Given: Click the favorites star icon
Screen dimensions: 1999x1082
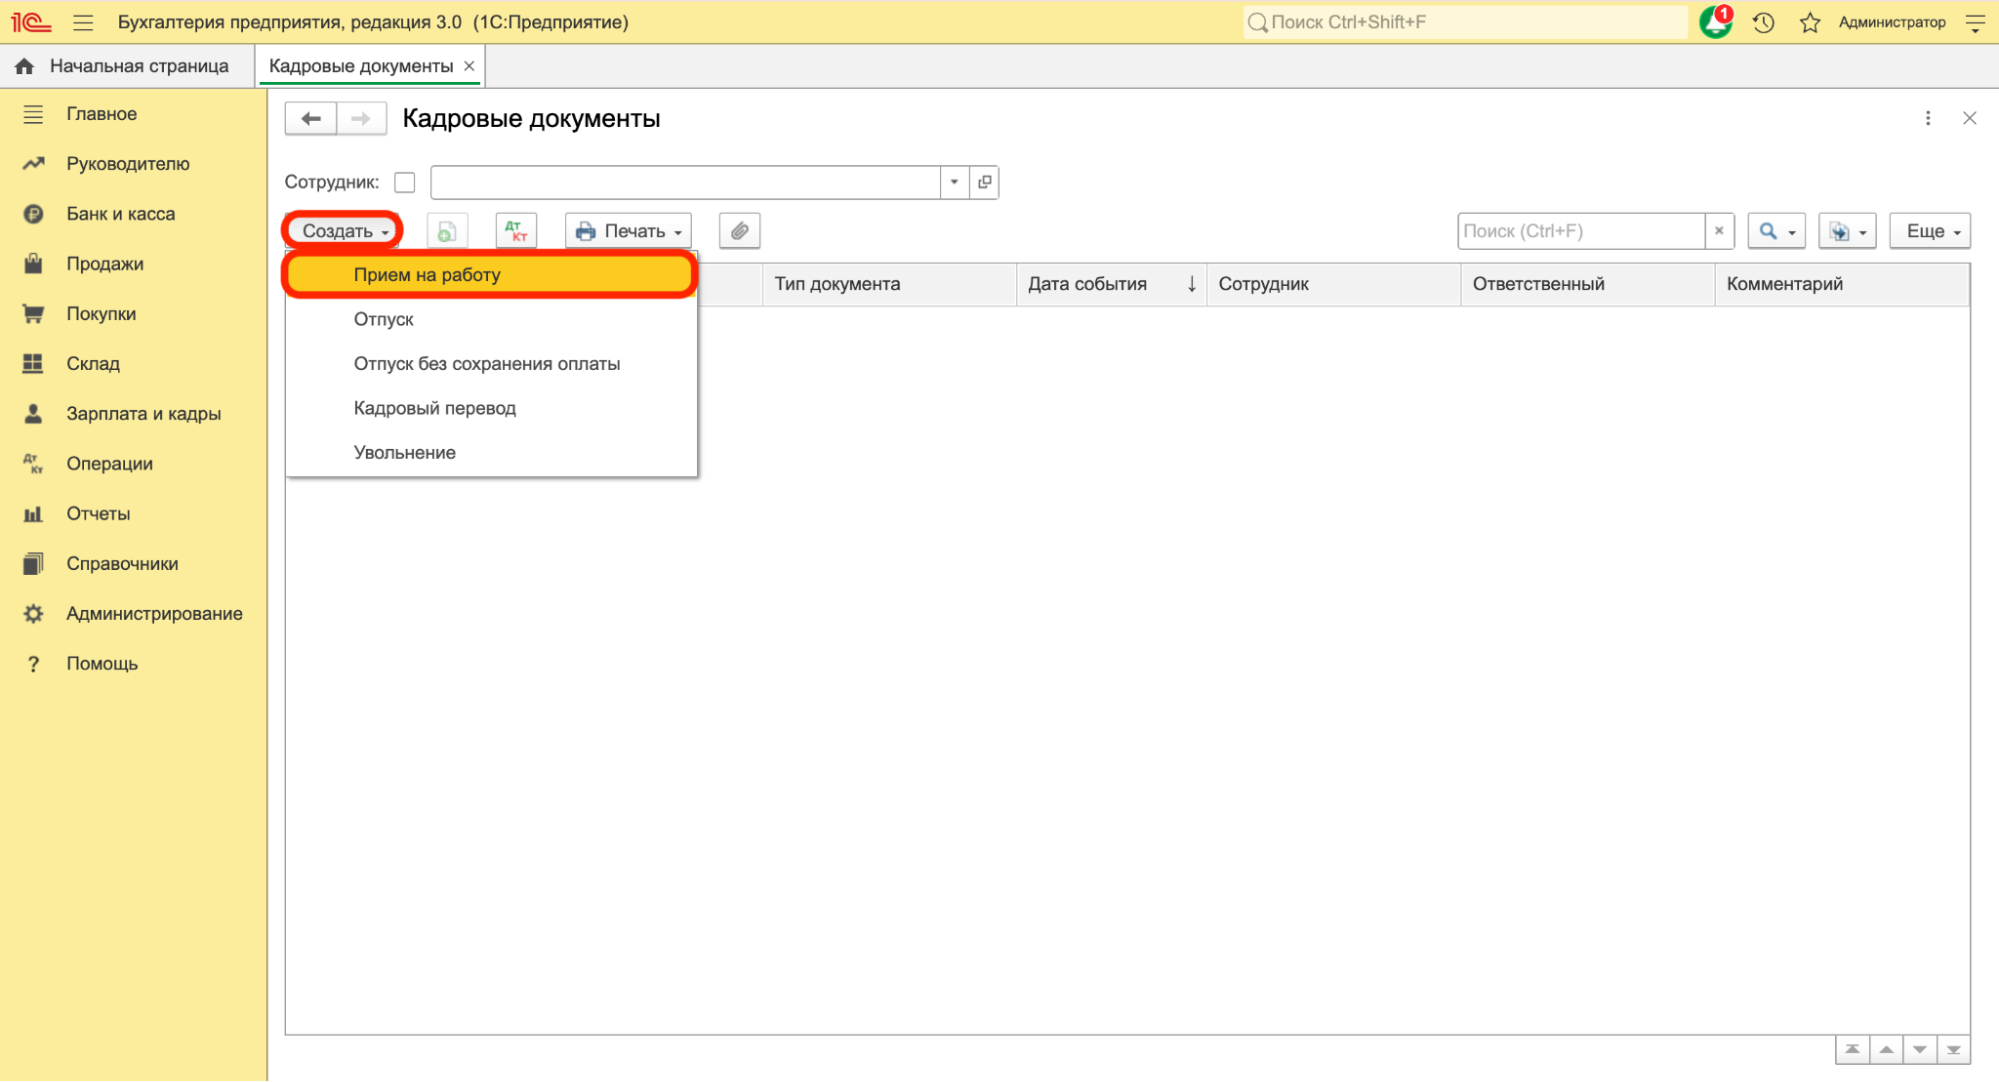Looking at the screenshot, I should pos(1809,22).
